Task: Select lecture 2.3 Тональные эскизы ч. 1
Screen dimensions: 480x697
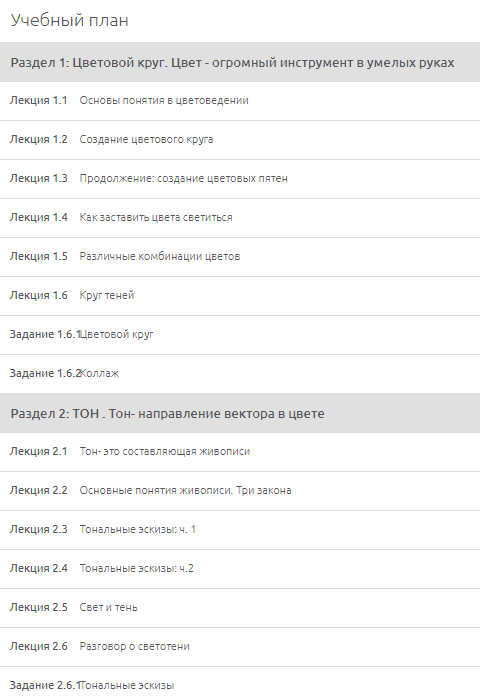Action: point(240,530)
